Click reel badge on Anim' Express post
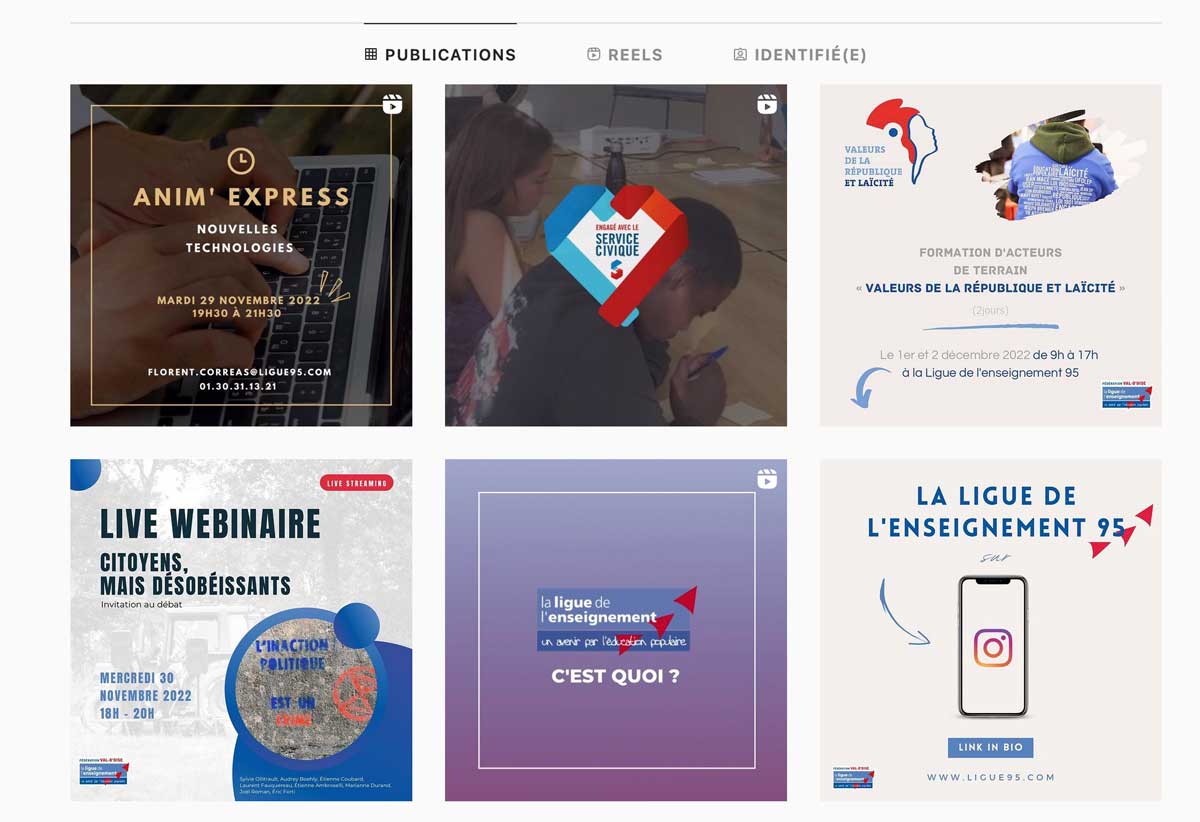The width and height of the screenshot is (1200, 822). [392, 104]
